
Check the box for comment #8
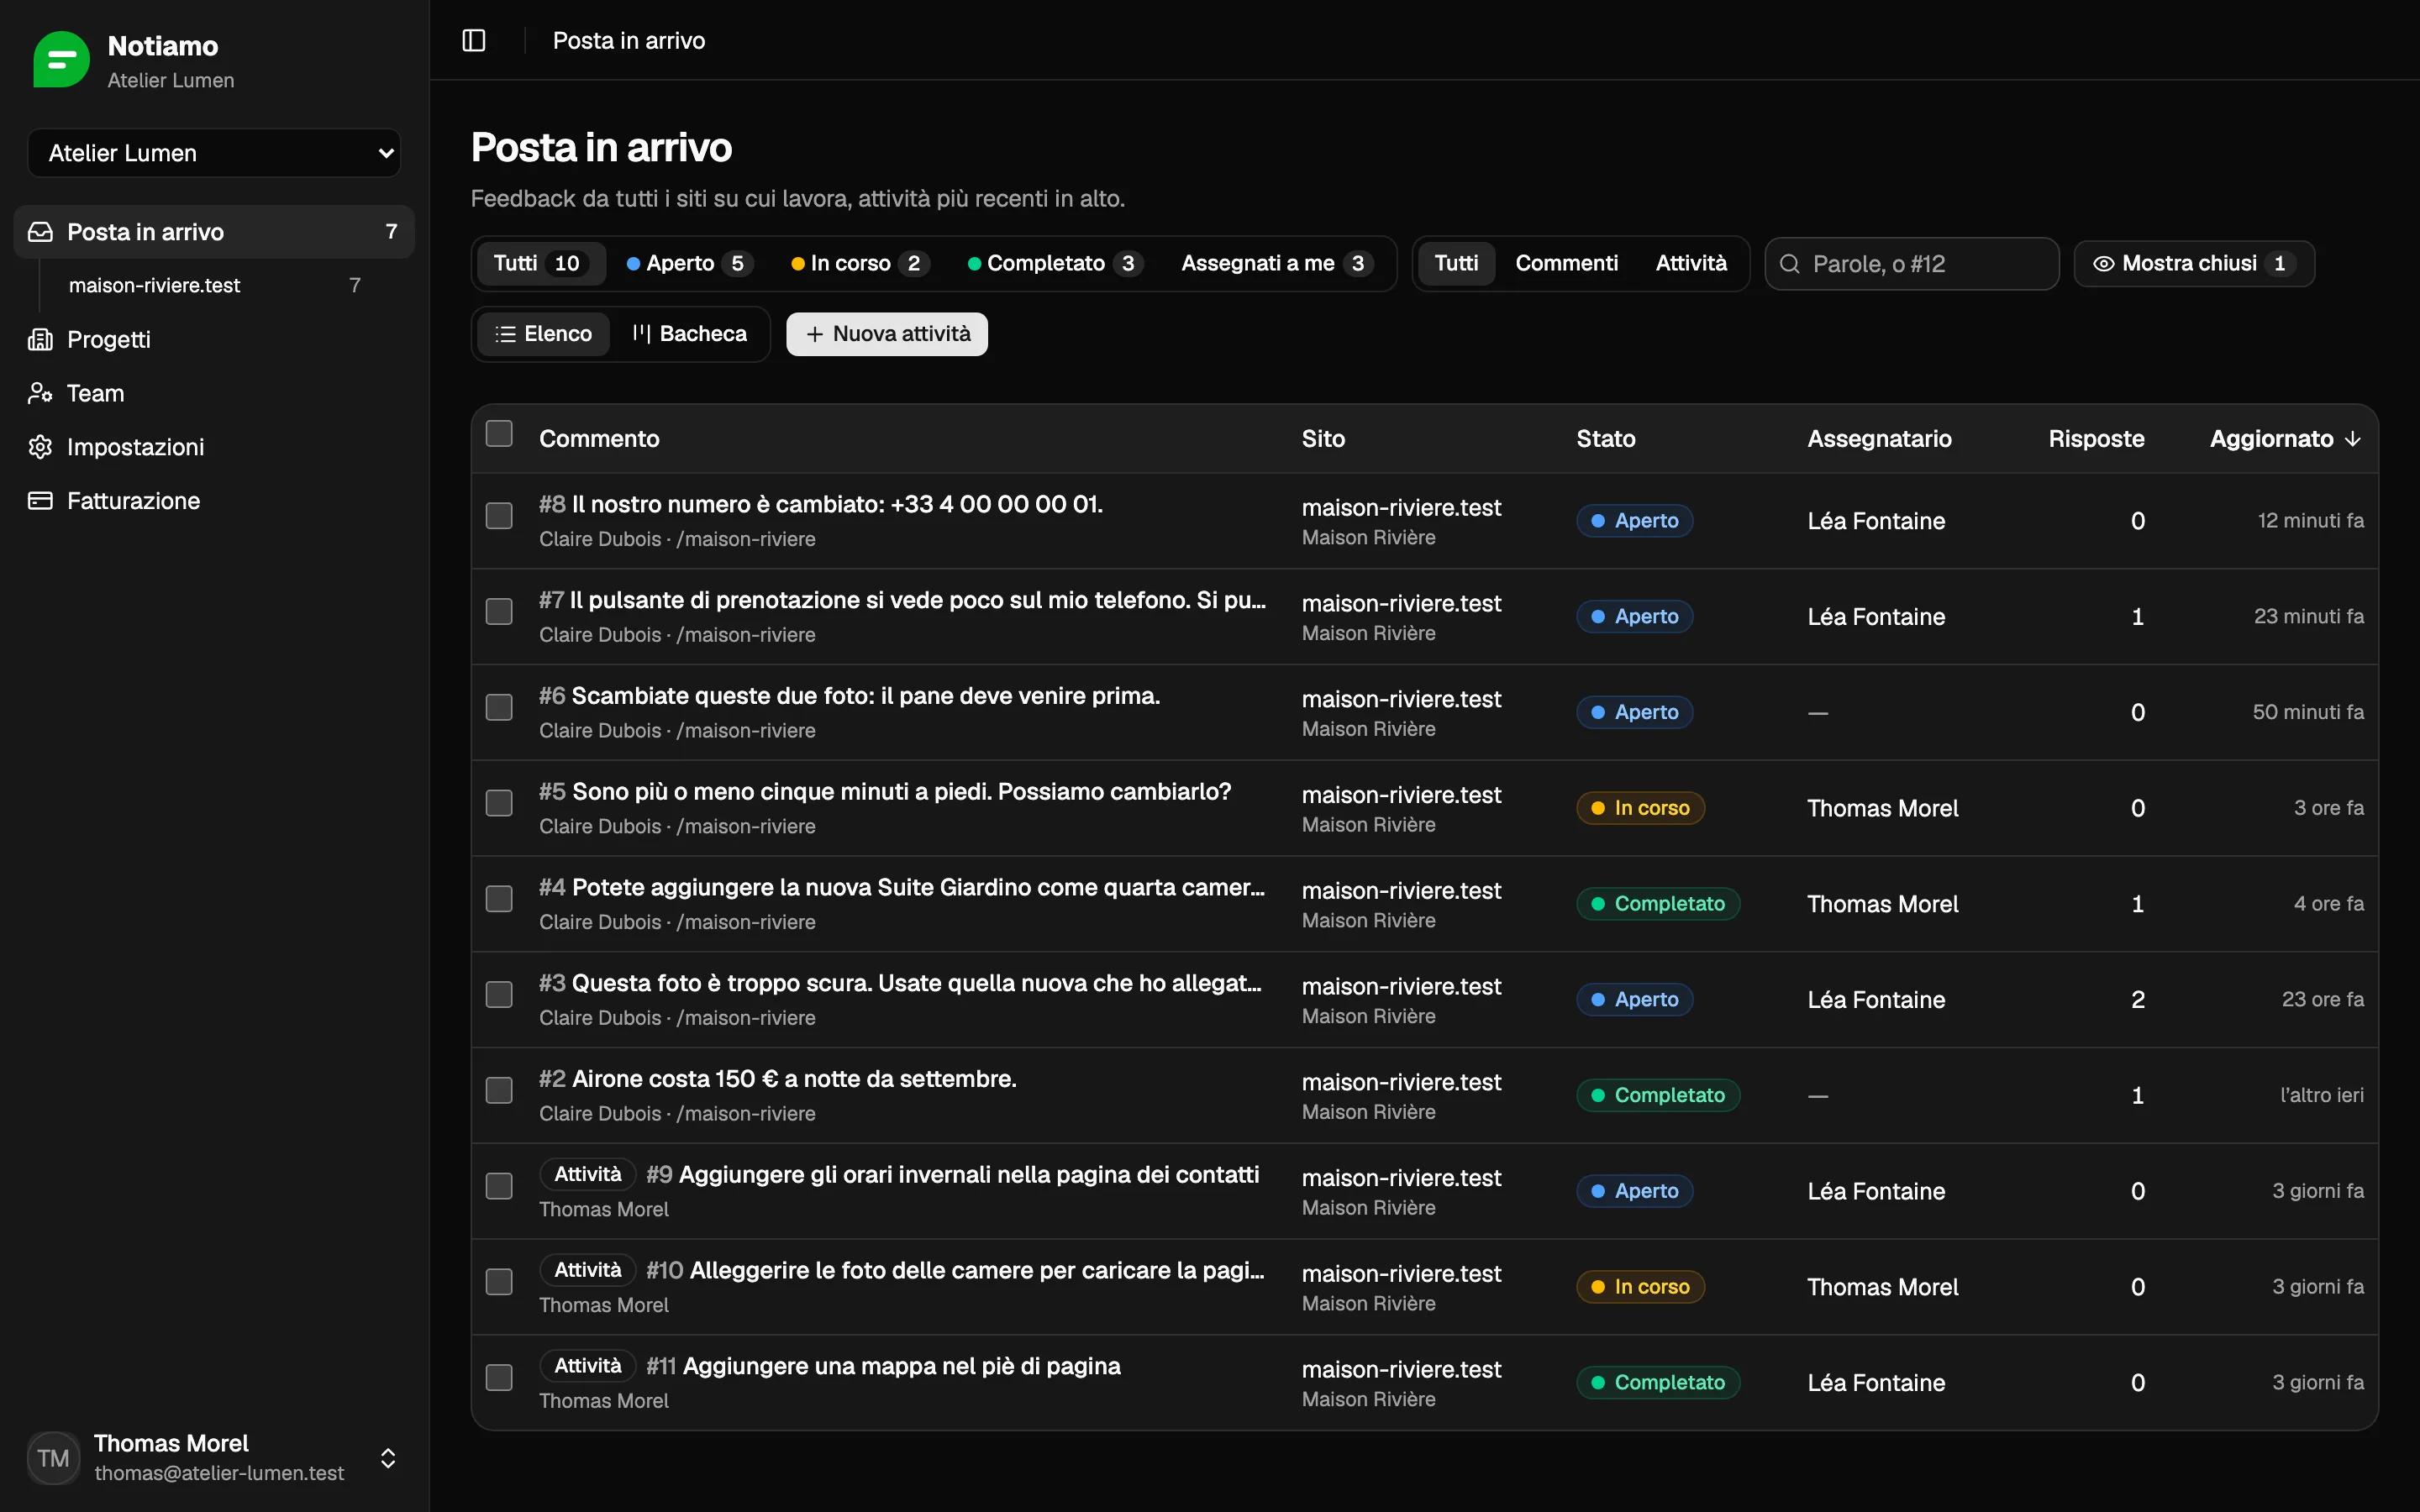click(499, 516)
